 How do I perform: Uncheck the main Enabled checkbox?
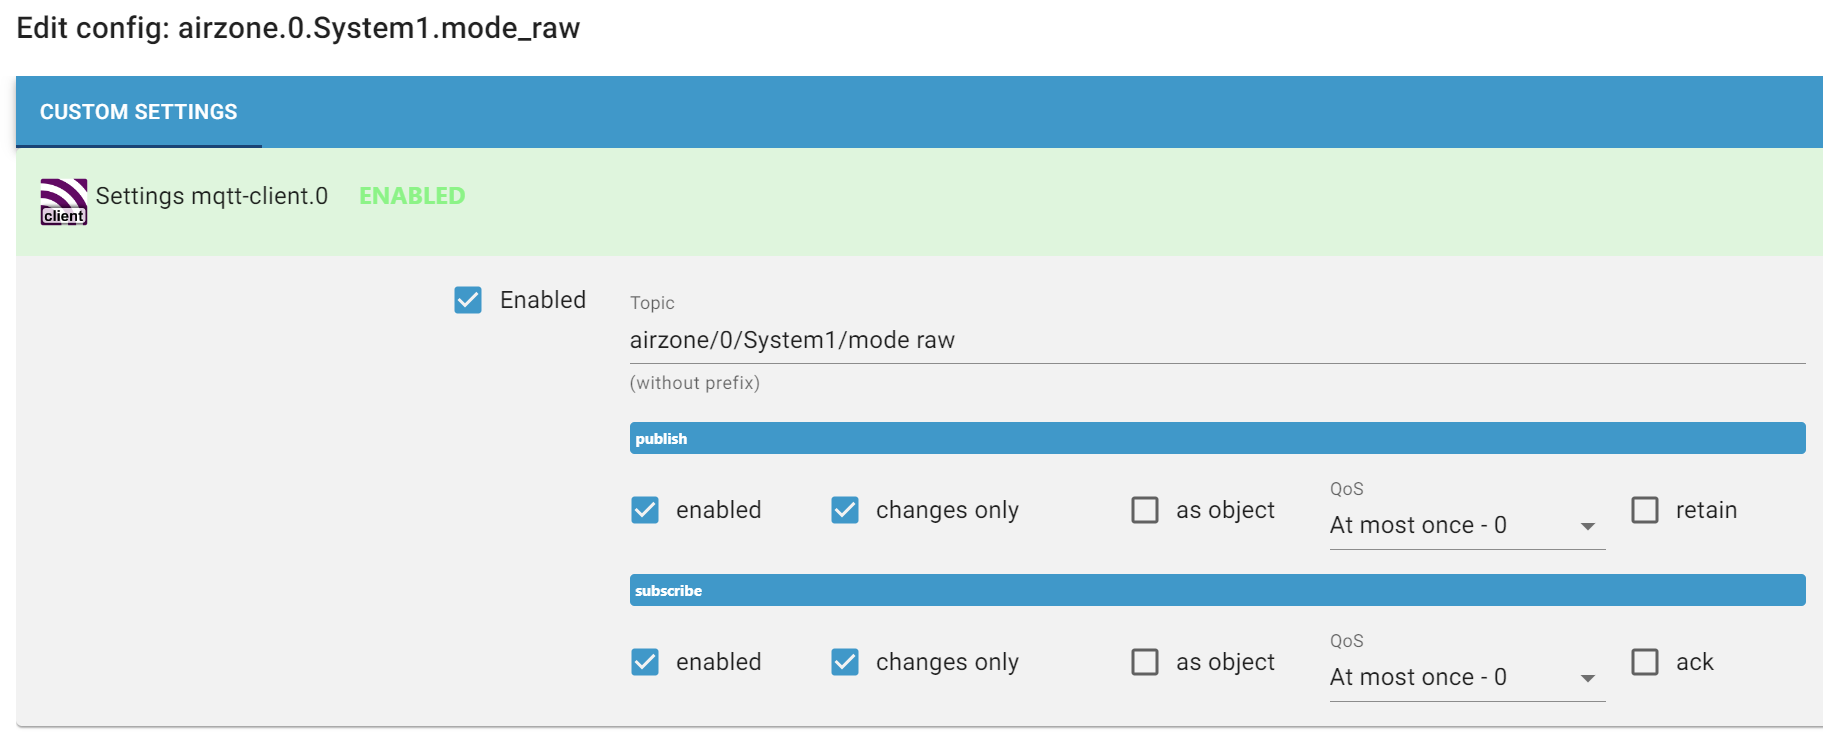click(468, 300)
